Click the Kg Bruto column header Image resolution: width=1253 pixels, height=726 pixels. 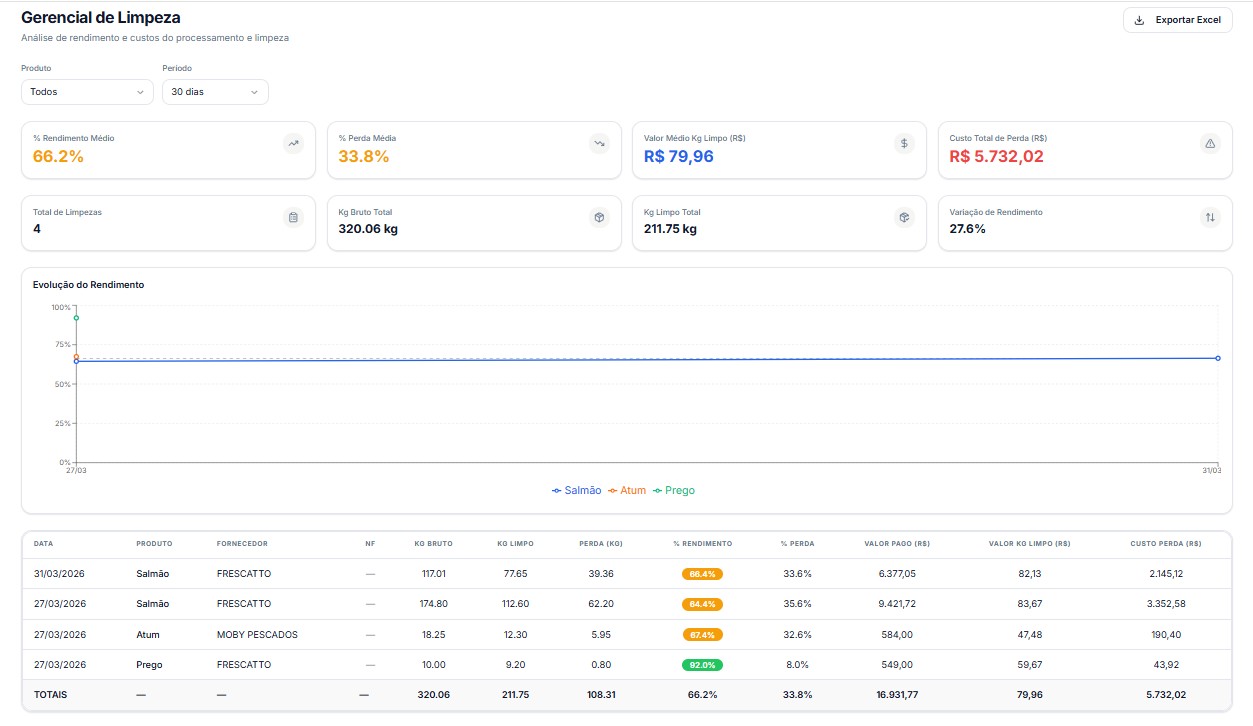coord(433,544)
